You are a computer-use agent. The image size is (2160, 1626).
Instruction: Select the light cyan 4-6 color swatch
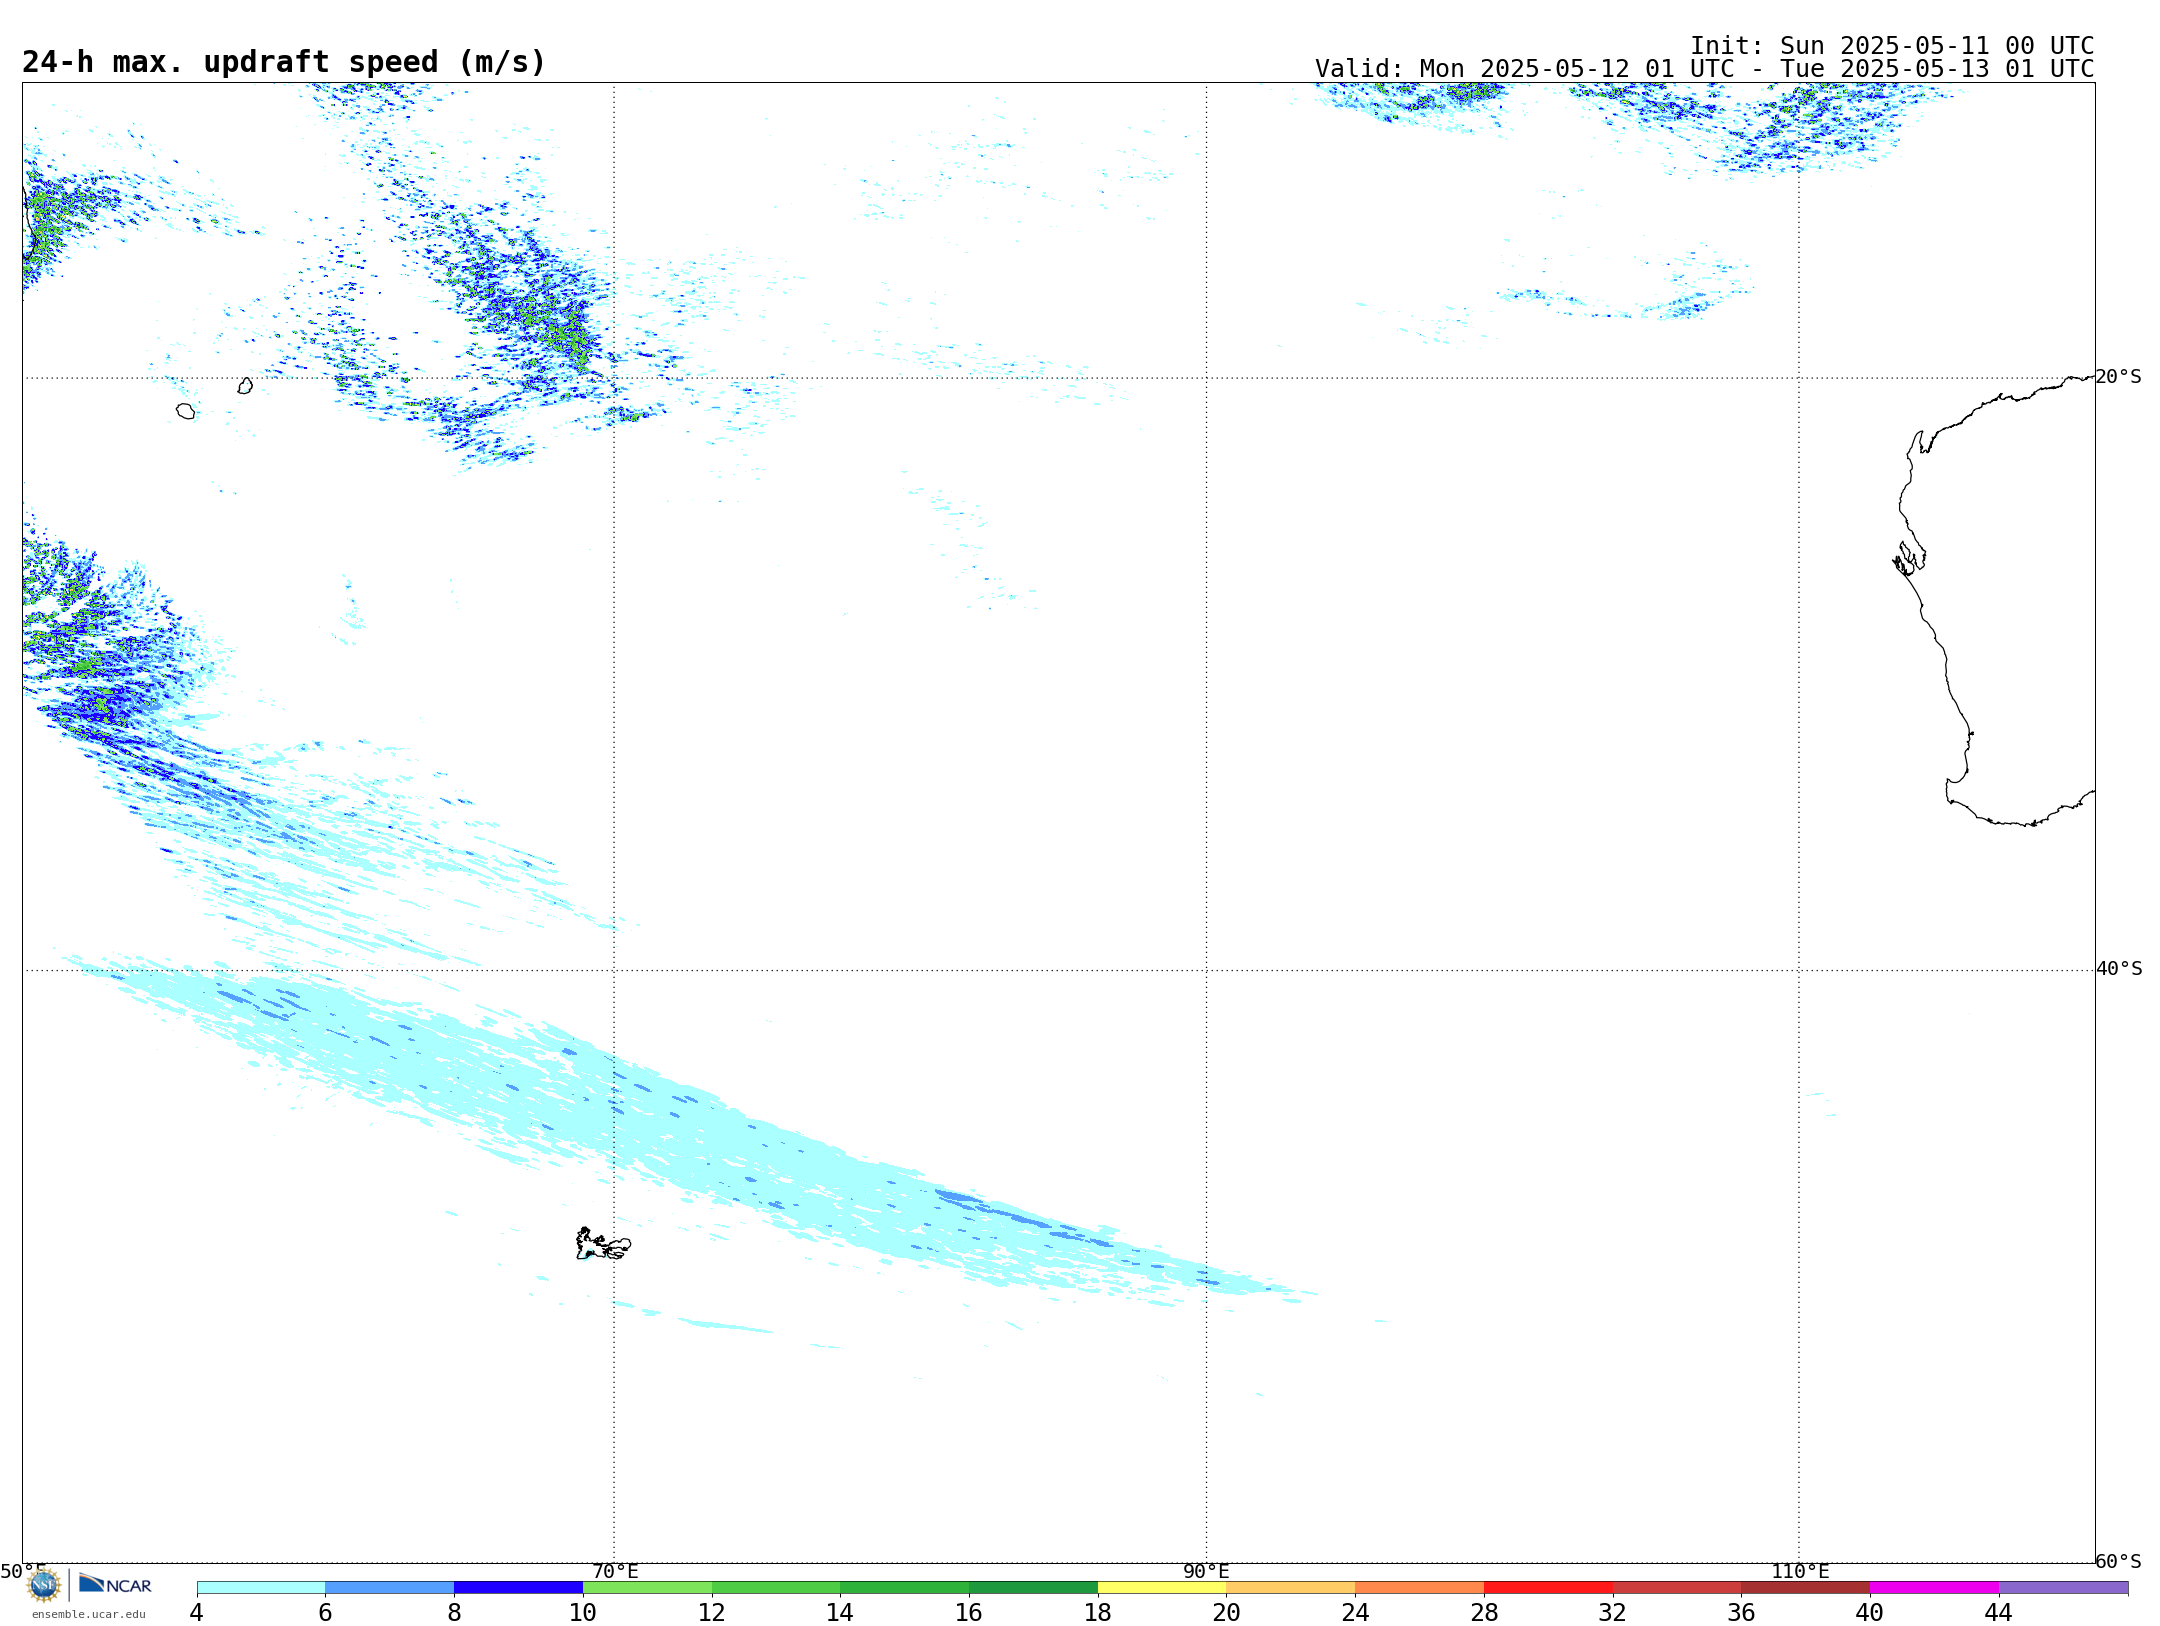pyautogui.click(x=261, y=1587)
